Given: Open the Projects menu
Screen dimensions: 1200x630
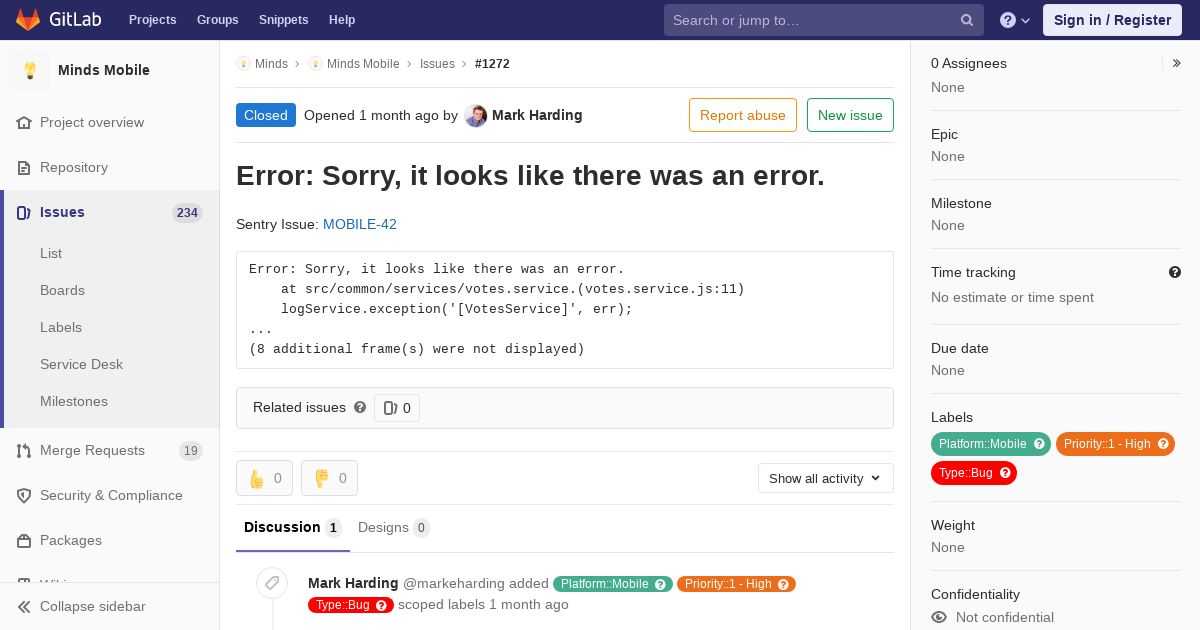Looking at the screenshot, I should pyautogui.click(x=152, y=20).
